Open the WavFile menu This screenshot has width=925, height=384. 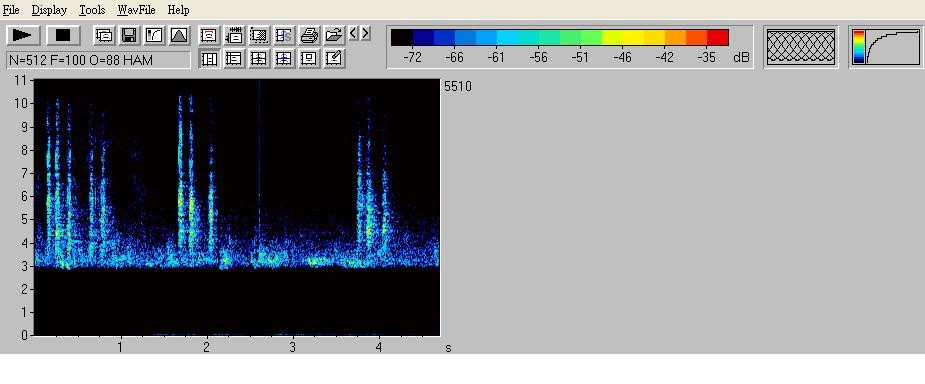(x=136, y=10)
